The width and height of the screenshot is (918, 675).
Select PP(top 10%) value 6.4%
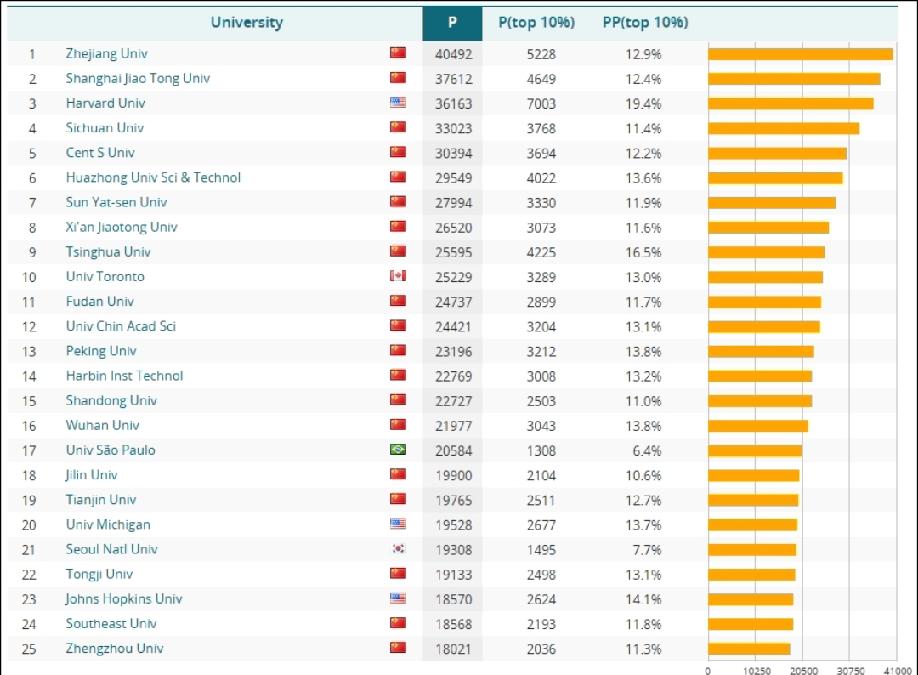(646, 451)
